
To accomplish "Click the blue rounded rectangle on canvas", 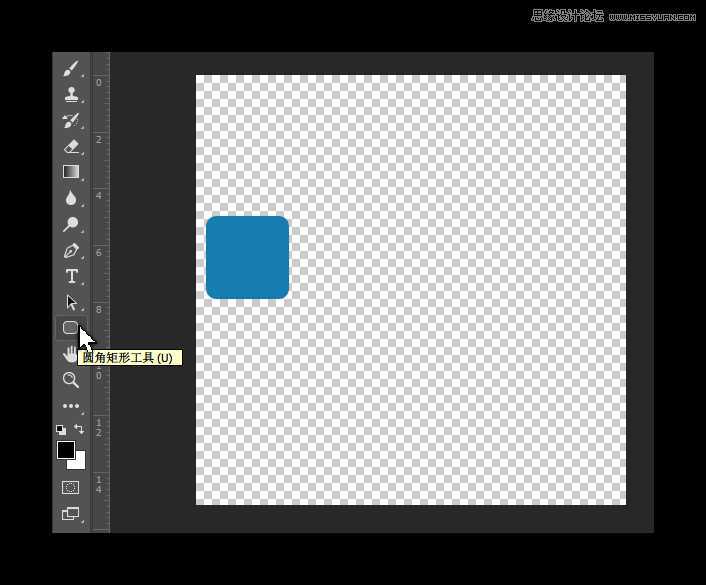I will 247,257.
